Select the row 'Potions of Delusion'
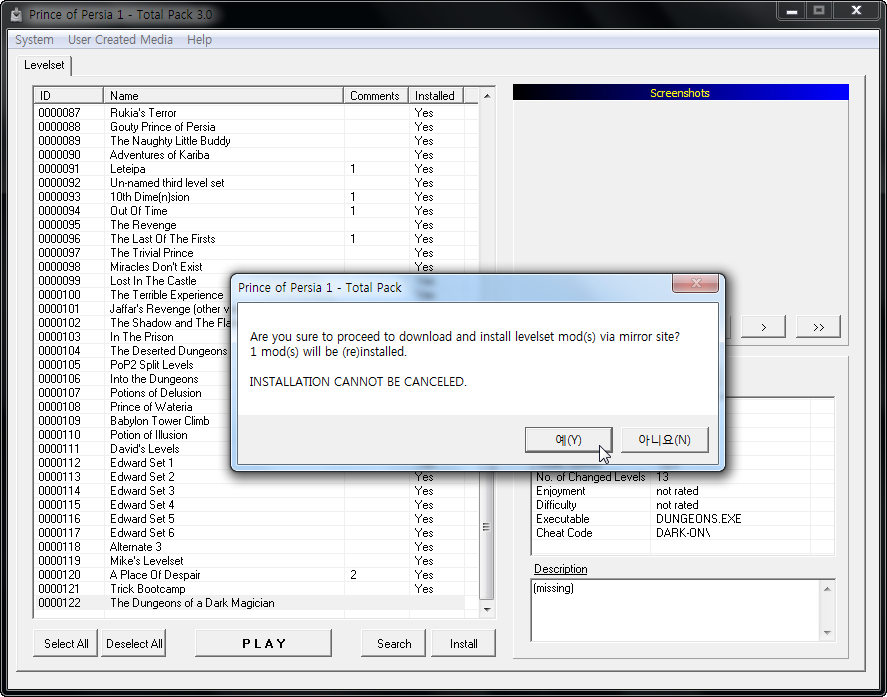This screenshot has height=697, width=887. coord(133,393)
